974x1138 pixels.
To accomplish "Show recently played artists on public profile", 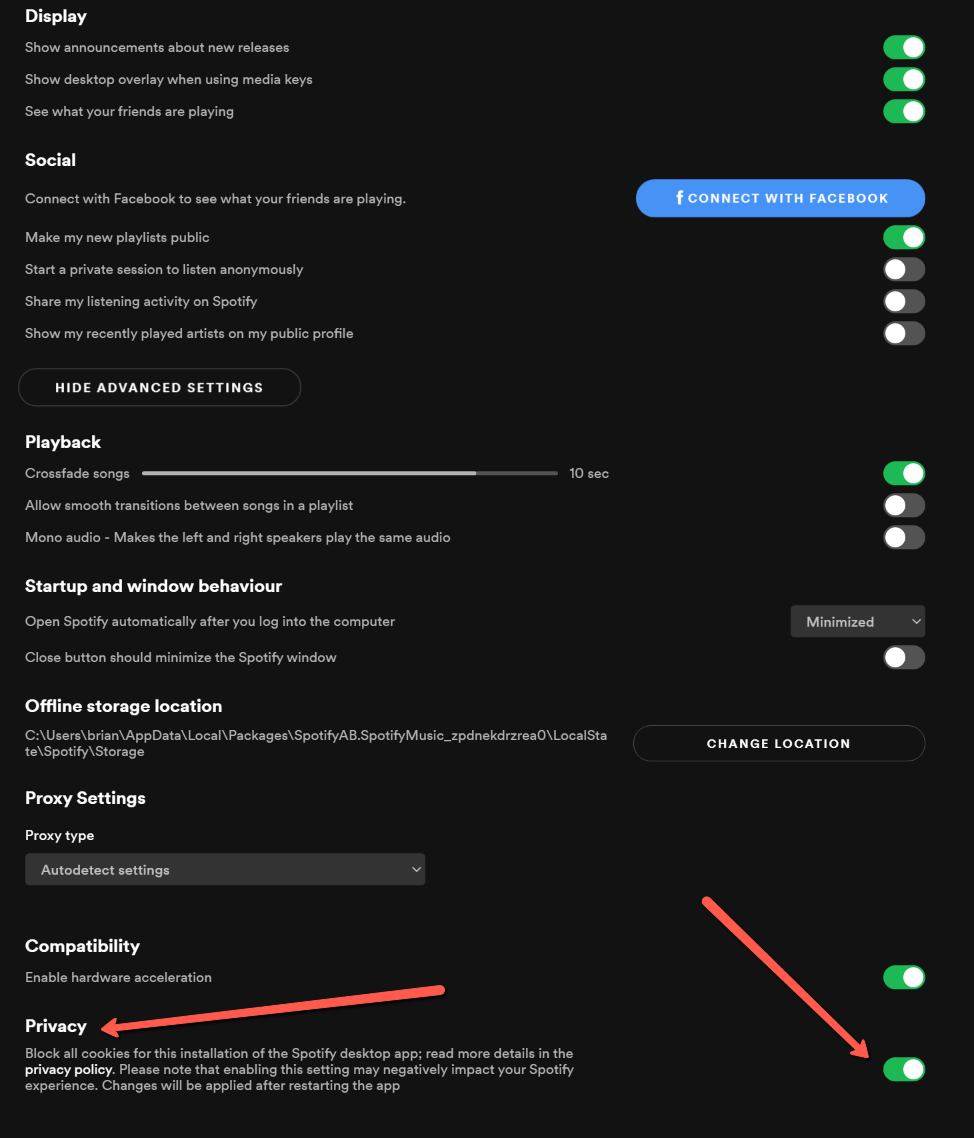I will pos(903,333).
